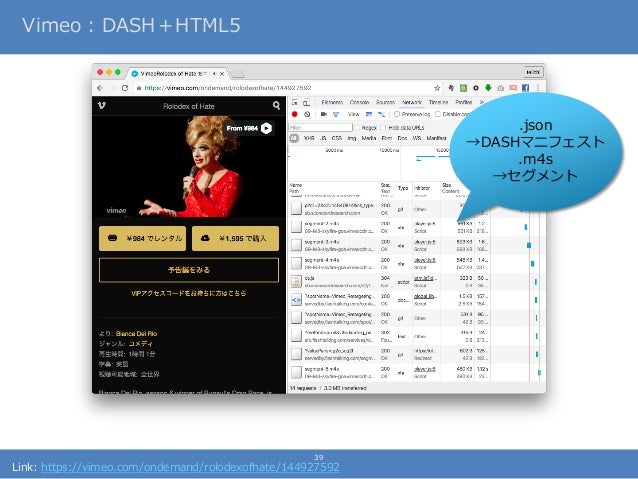Filter requests by Manifest type
The image size is (638, 479).
436,138
